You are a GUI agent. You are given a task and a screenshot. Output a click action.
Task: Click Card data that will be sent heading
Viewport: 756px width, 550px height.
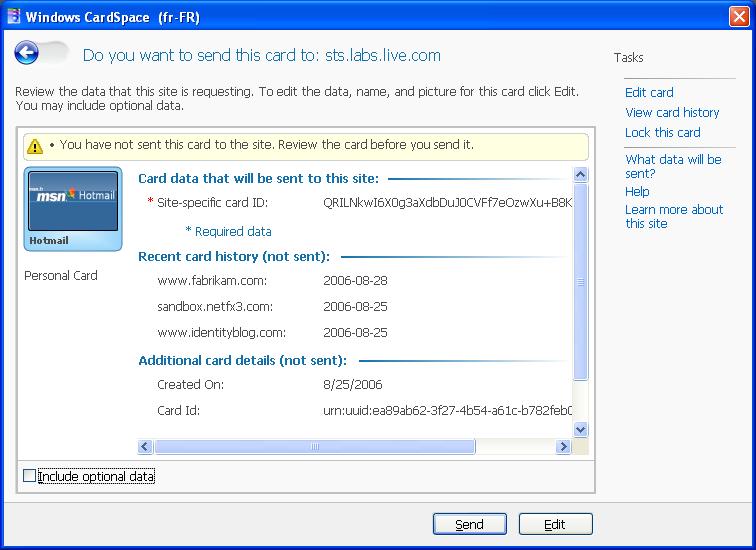pyautogui.click(x=258, y=178)
